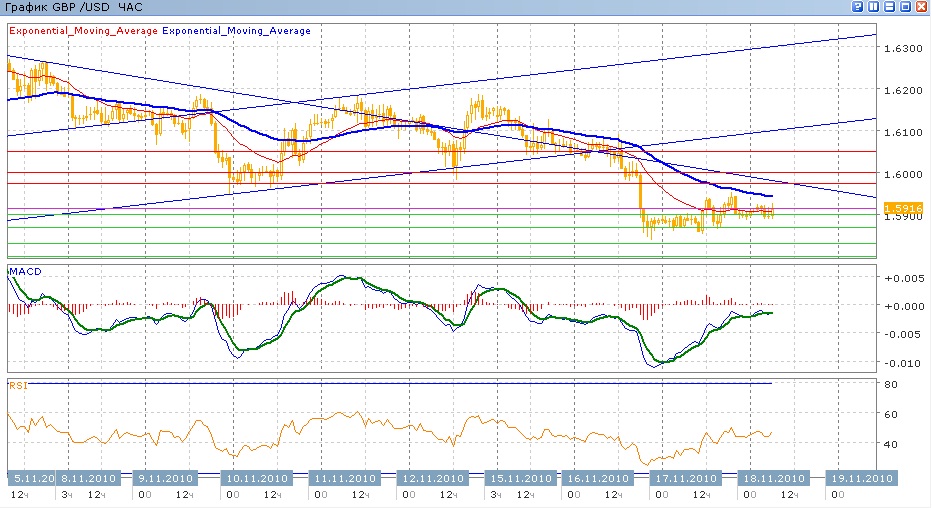Image resolution: width=932 pixels, height=508 pixels.
Task: Click the 19.11.2010 date marker
Action: coord(861,478)
